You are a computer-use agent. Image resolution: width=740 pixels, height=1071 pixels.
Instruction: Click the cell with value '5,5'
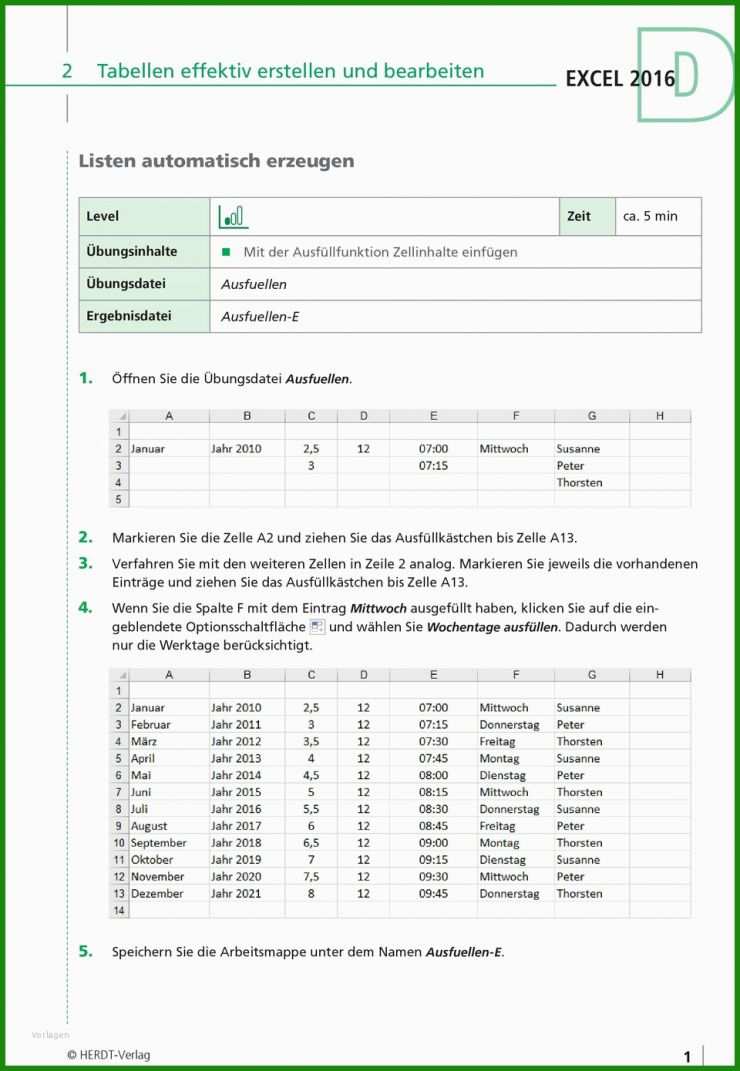pos(311,809)
